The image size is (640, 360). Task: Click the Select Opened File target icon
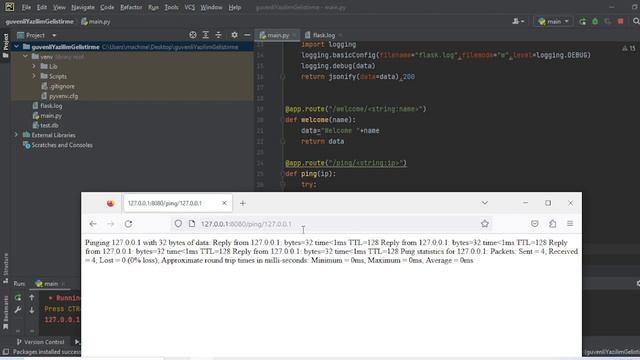[x=193, y=35]
